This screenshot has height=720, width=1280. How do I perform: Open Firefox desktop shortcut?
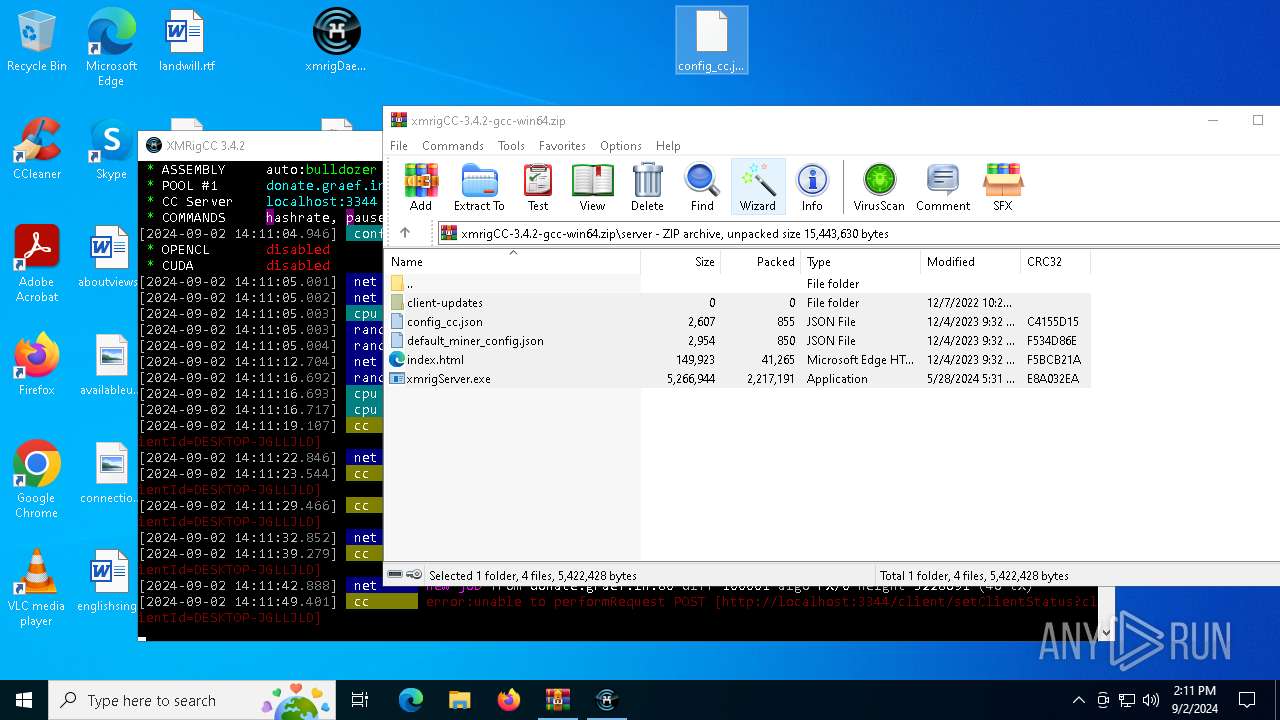tap(37, 366)
